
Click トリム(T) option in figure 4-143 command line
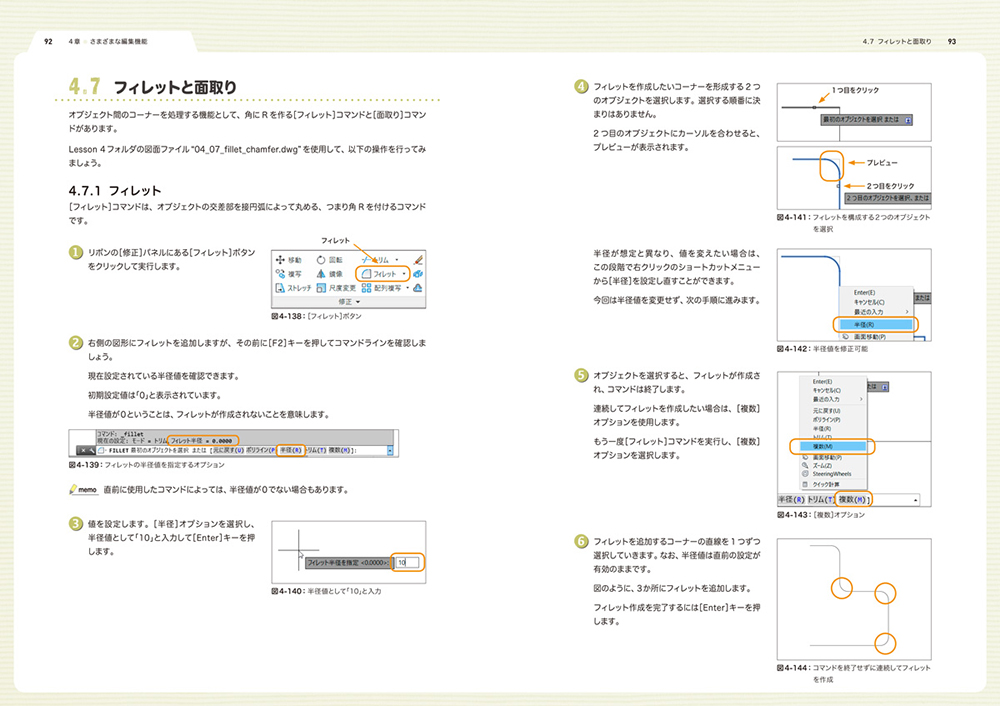click(x=821, y=500)
